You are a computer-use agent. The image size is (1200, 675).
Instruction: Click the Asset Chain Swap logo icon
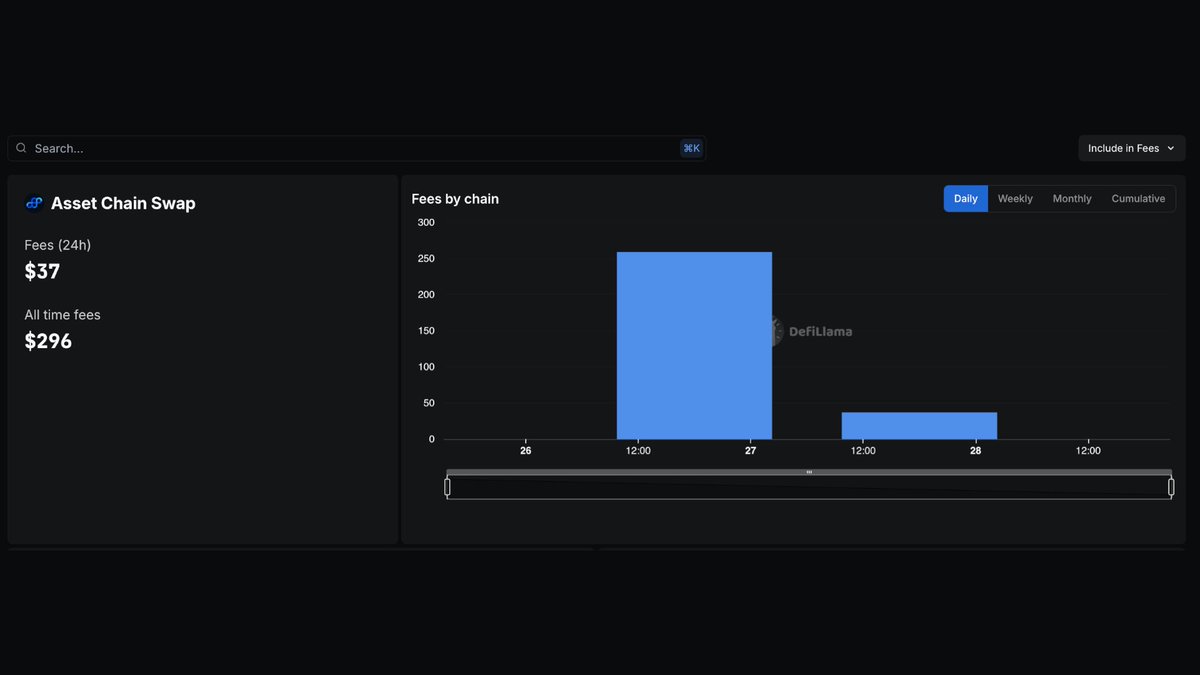[x=34, y=203]
